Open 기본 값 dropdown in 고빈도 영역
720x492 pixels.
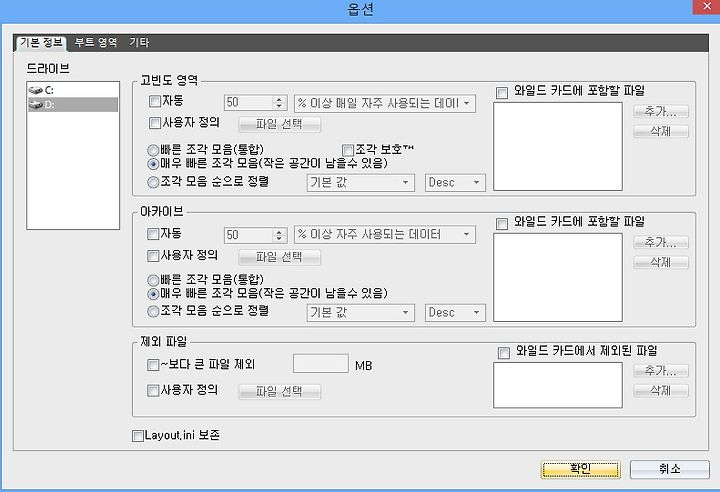360,183
